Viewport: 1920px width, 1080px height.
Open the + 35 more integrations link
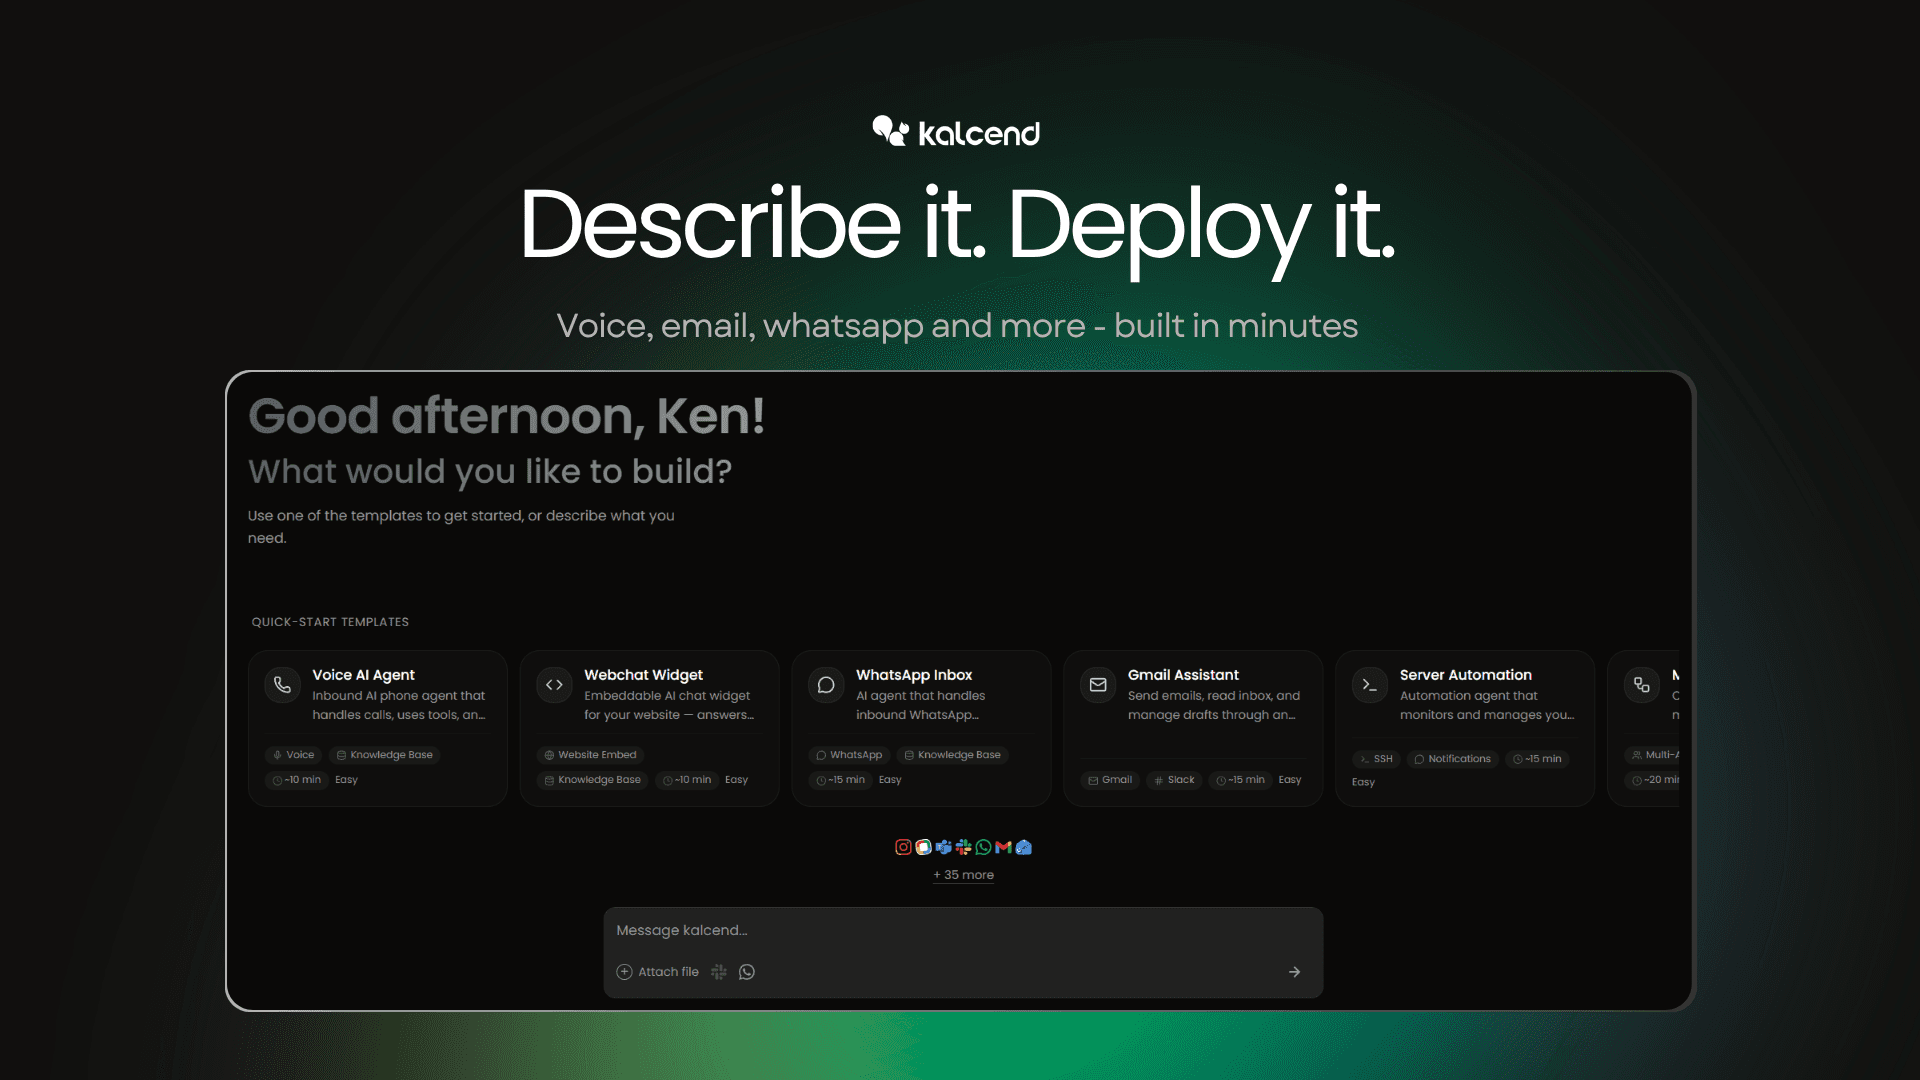click(963, 875)
